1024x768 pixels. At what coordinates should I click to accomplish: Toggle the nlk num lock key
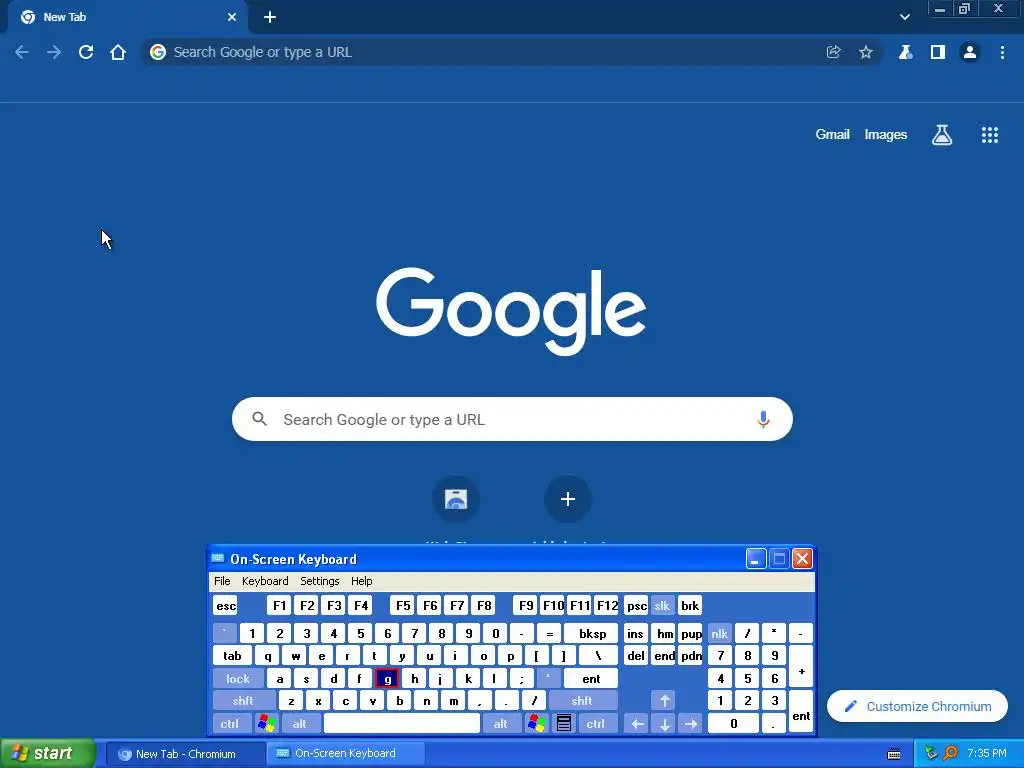click(x=719, y=634)
